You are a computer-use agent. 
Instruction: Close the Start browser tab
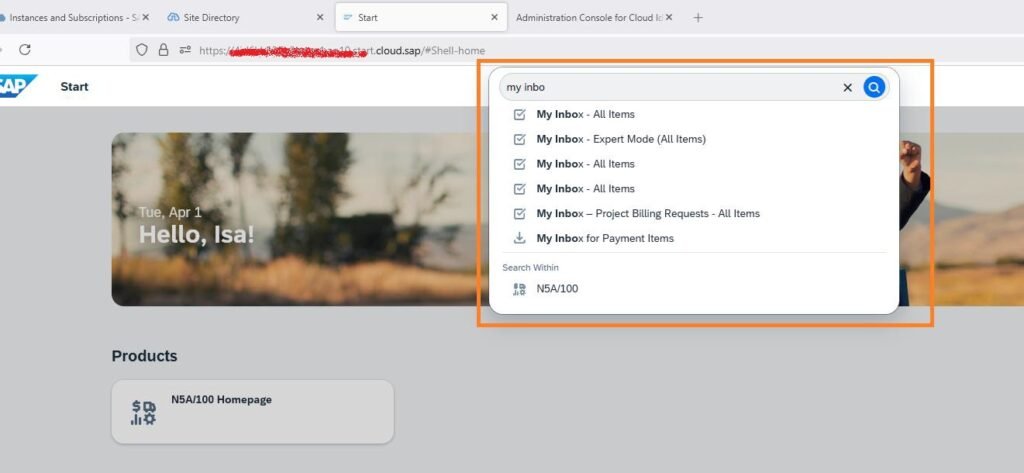pyautogui.click(x=494, y=17)
